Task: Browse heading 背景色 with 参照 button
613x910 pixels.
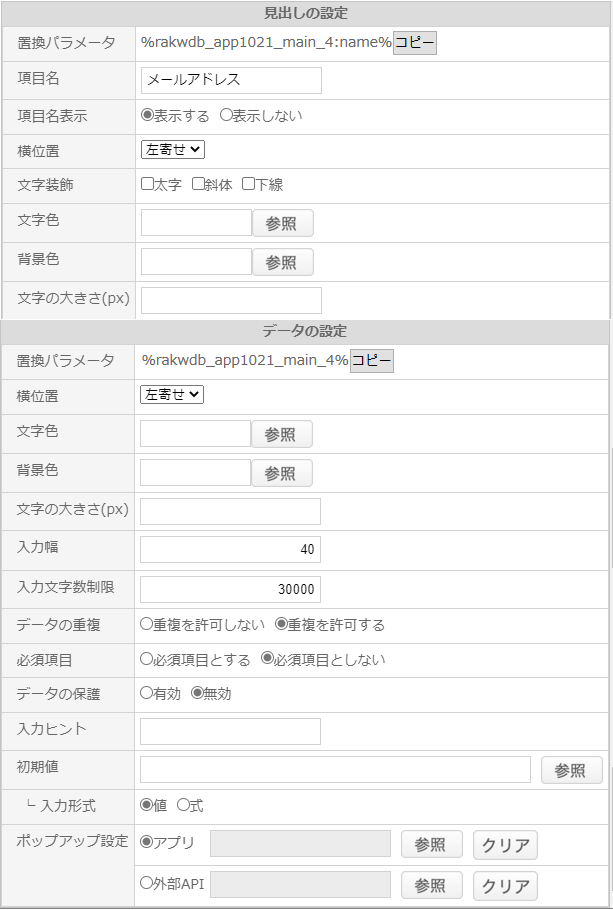Action: point(283,262)
